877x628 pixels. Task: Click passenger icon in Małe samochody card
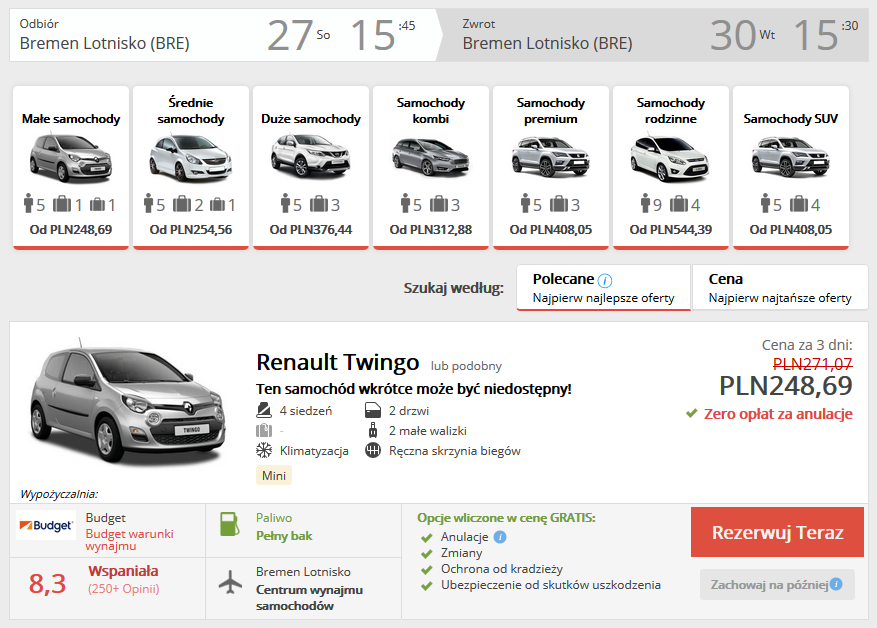[x=29, y=204]
